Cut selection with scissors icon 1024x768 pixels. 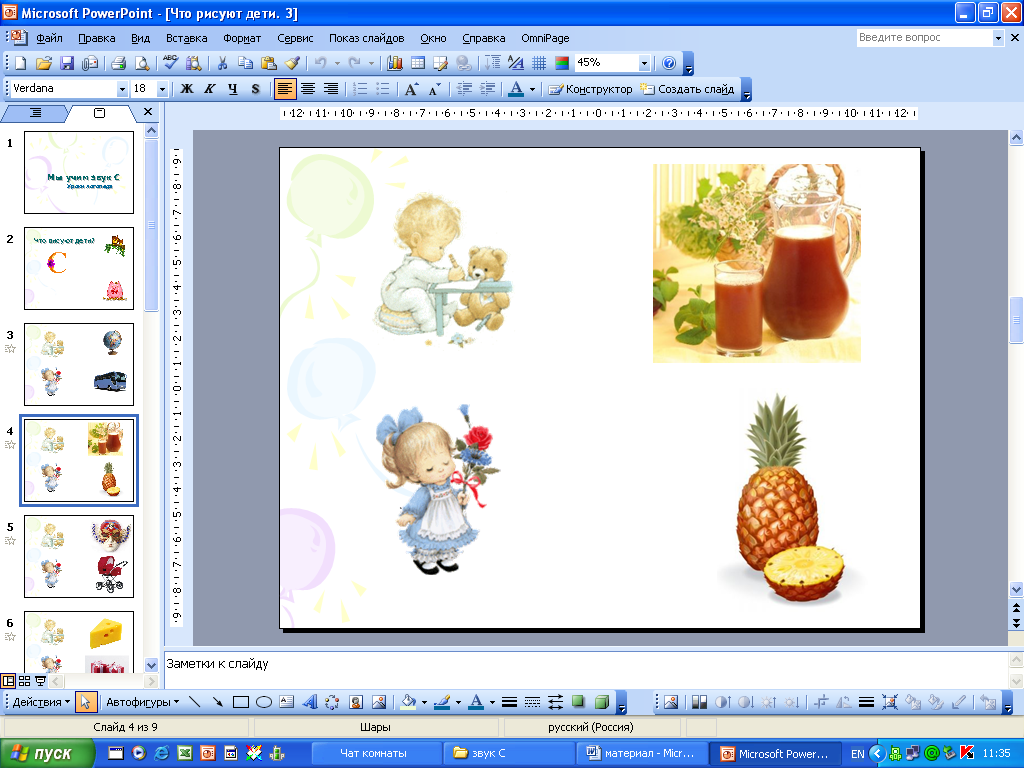(222, 63)
